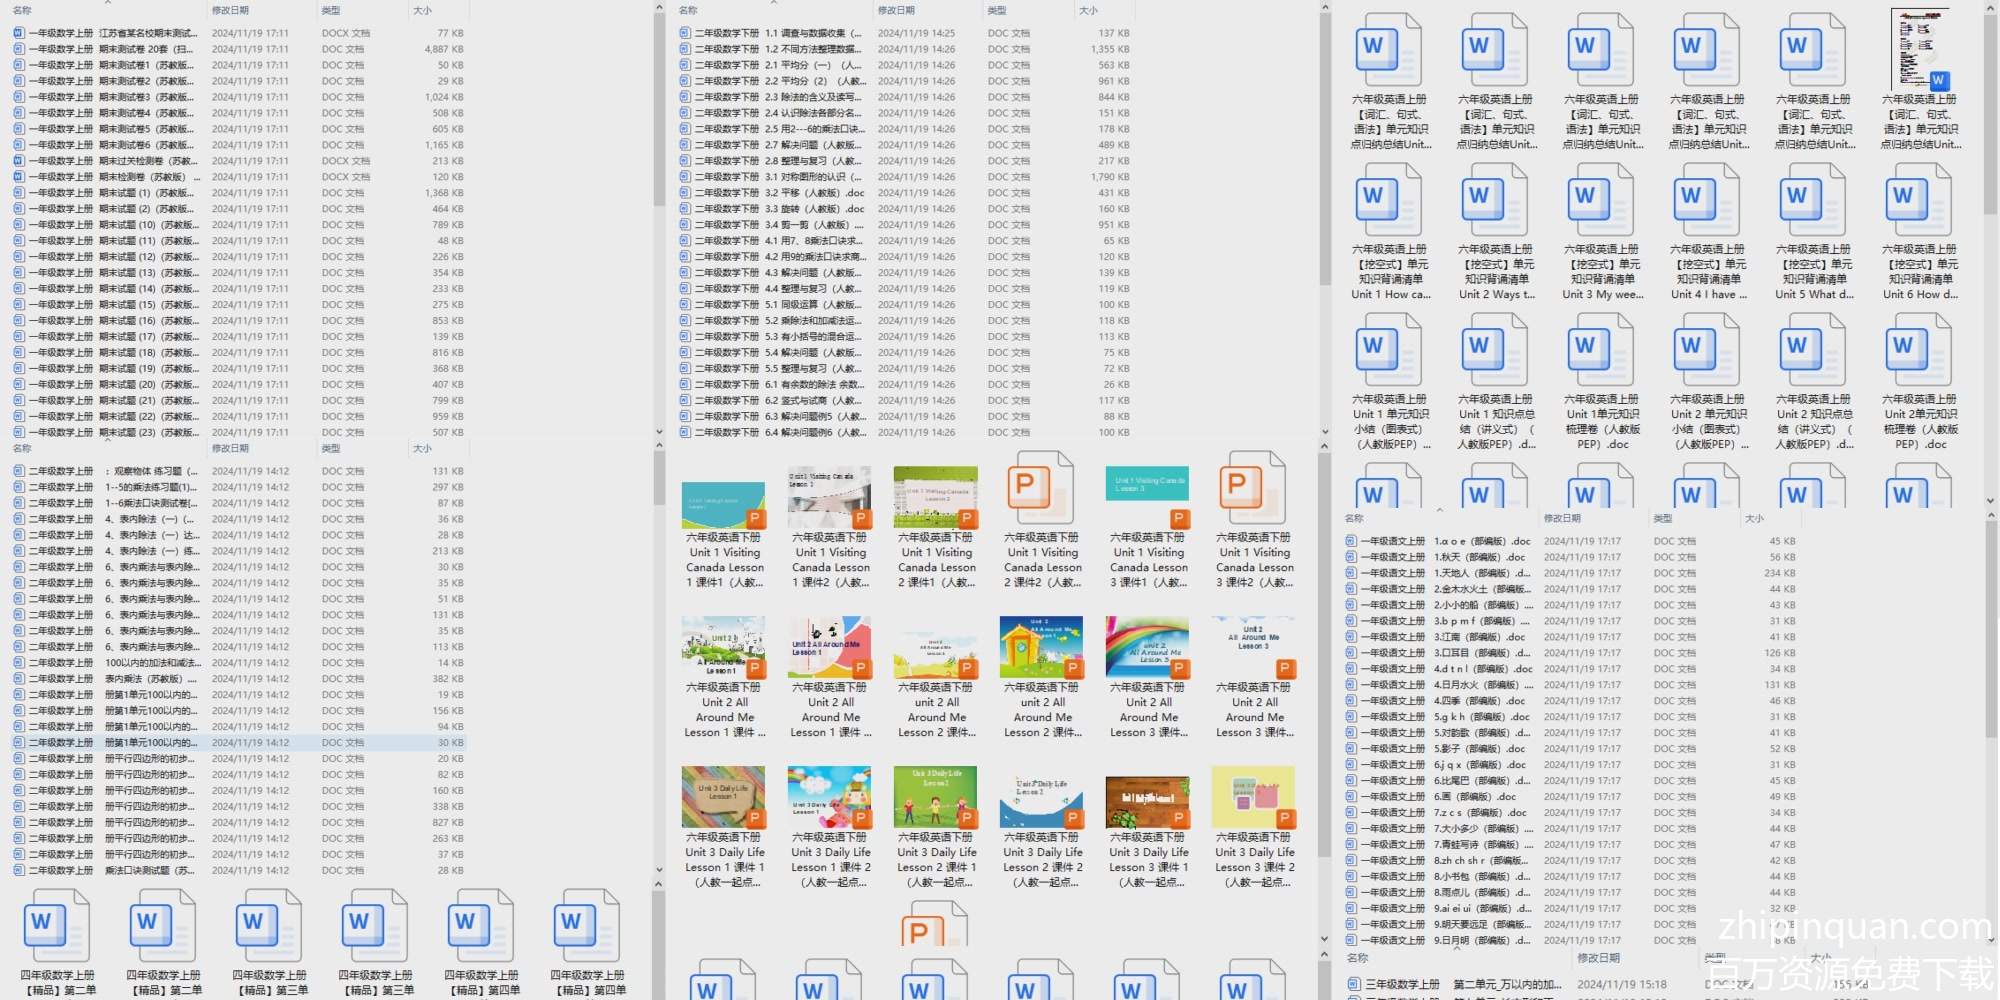Click 类型 column header in 一年级语文上册 list
The height and width of the screenshot is (1000, 2000).
click(1662, 518)
